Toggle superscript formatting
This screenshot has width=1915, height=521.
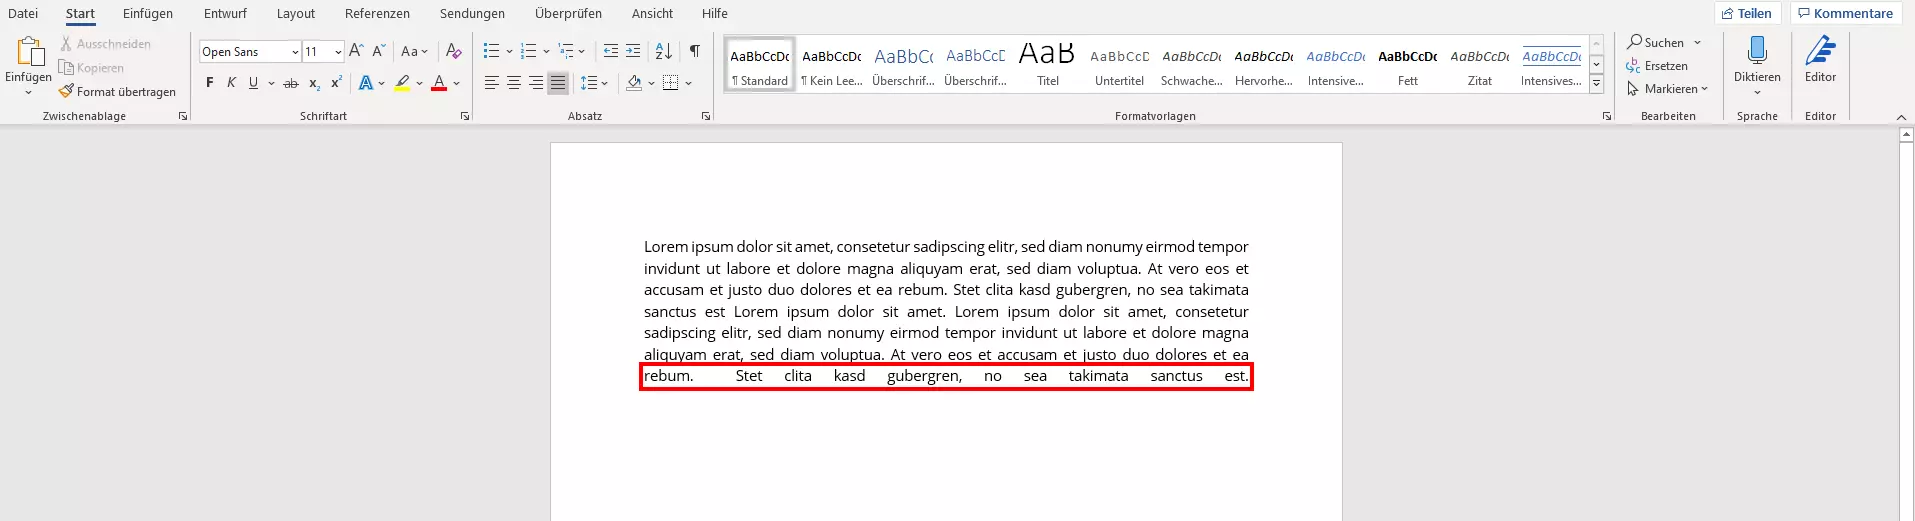coord(336,83)
